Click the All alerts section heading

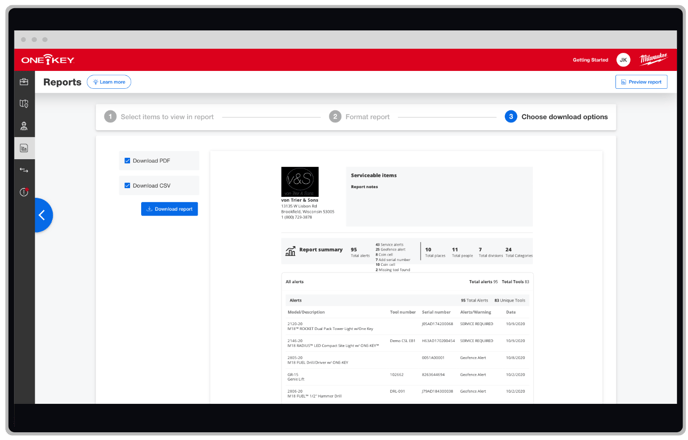click(294, 282)
